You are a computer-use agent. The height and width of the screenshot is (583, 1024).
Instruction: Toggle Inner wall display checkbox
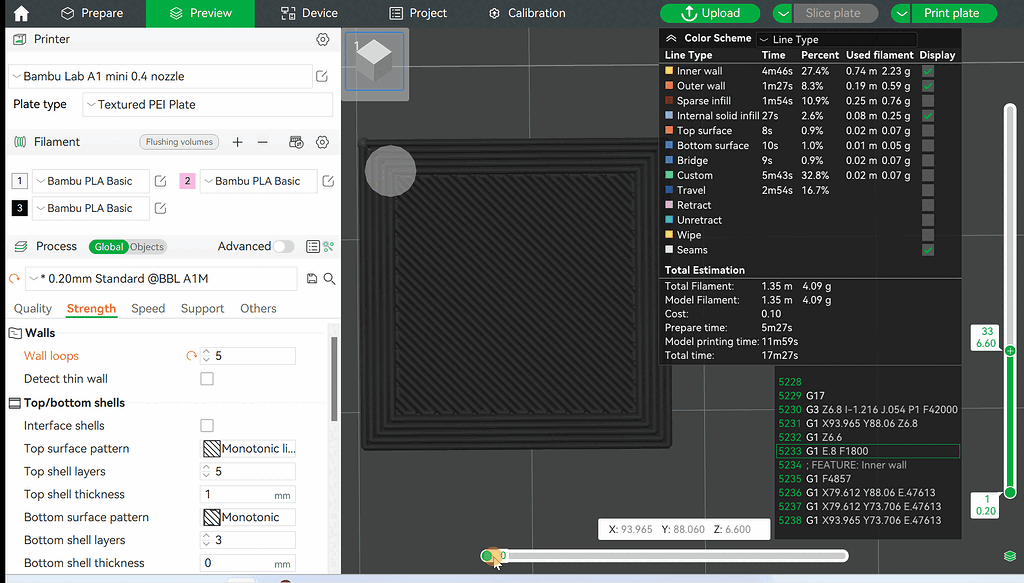(928, 71)
